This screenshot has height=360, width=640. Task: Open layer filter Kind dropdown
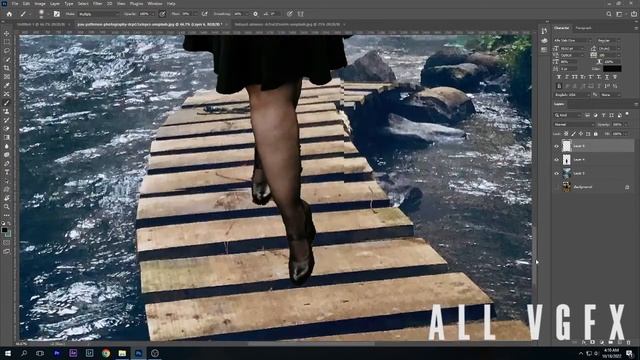tap(569, 116)
